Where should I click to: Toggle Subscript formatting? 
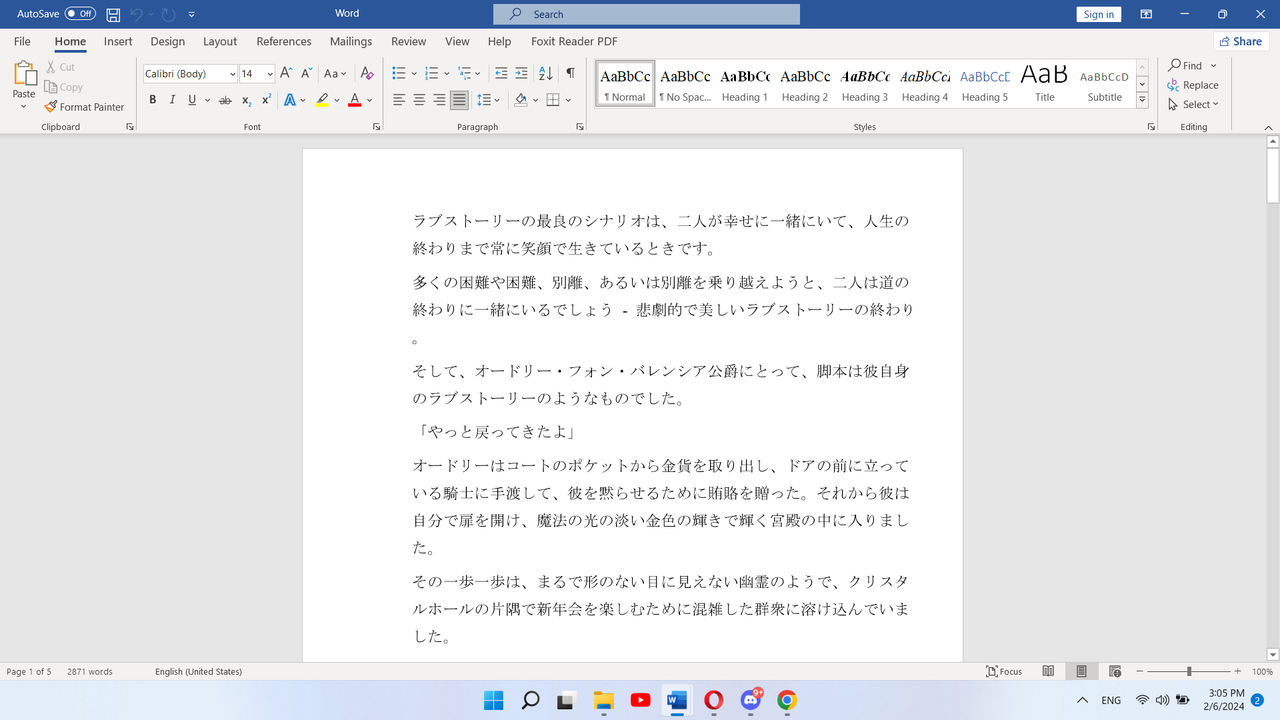point(247,100)
